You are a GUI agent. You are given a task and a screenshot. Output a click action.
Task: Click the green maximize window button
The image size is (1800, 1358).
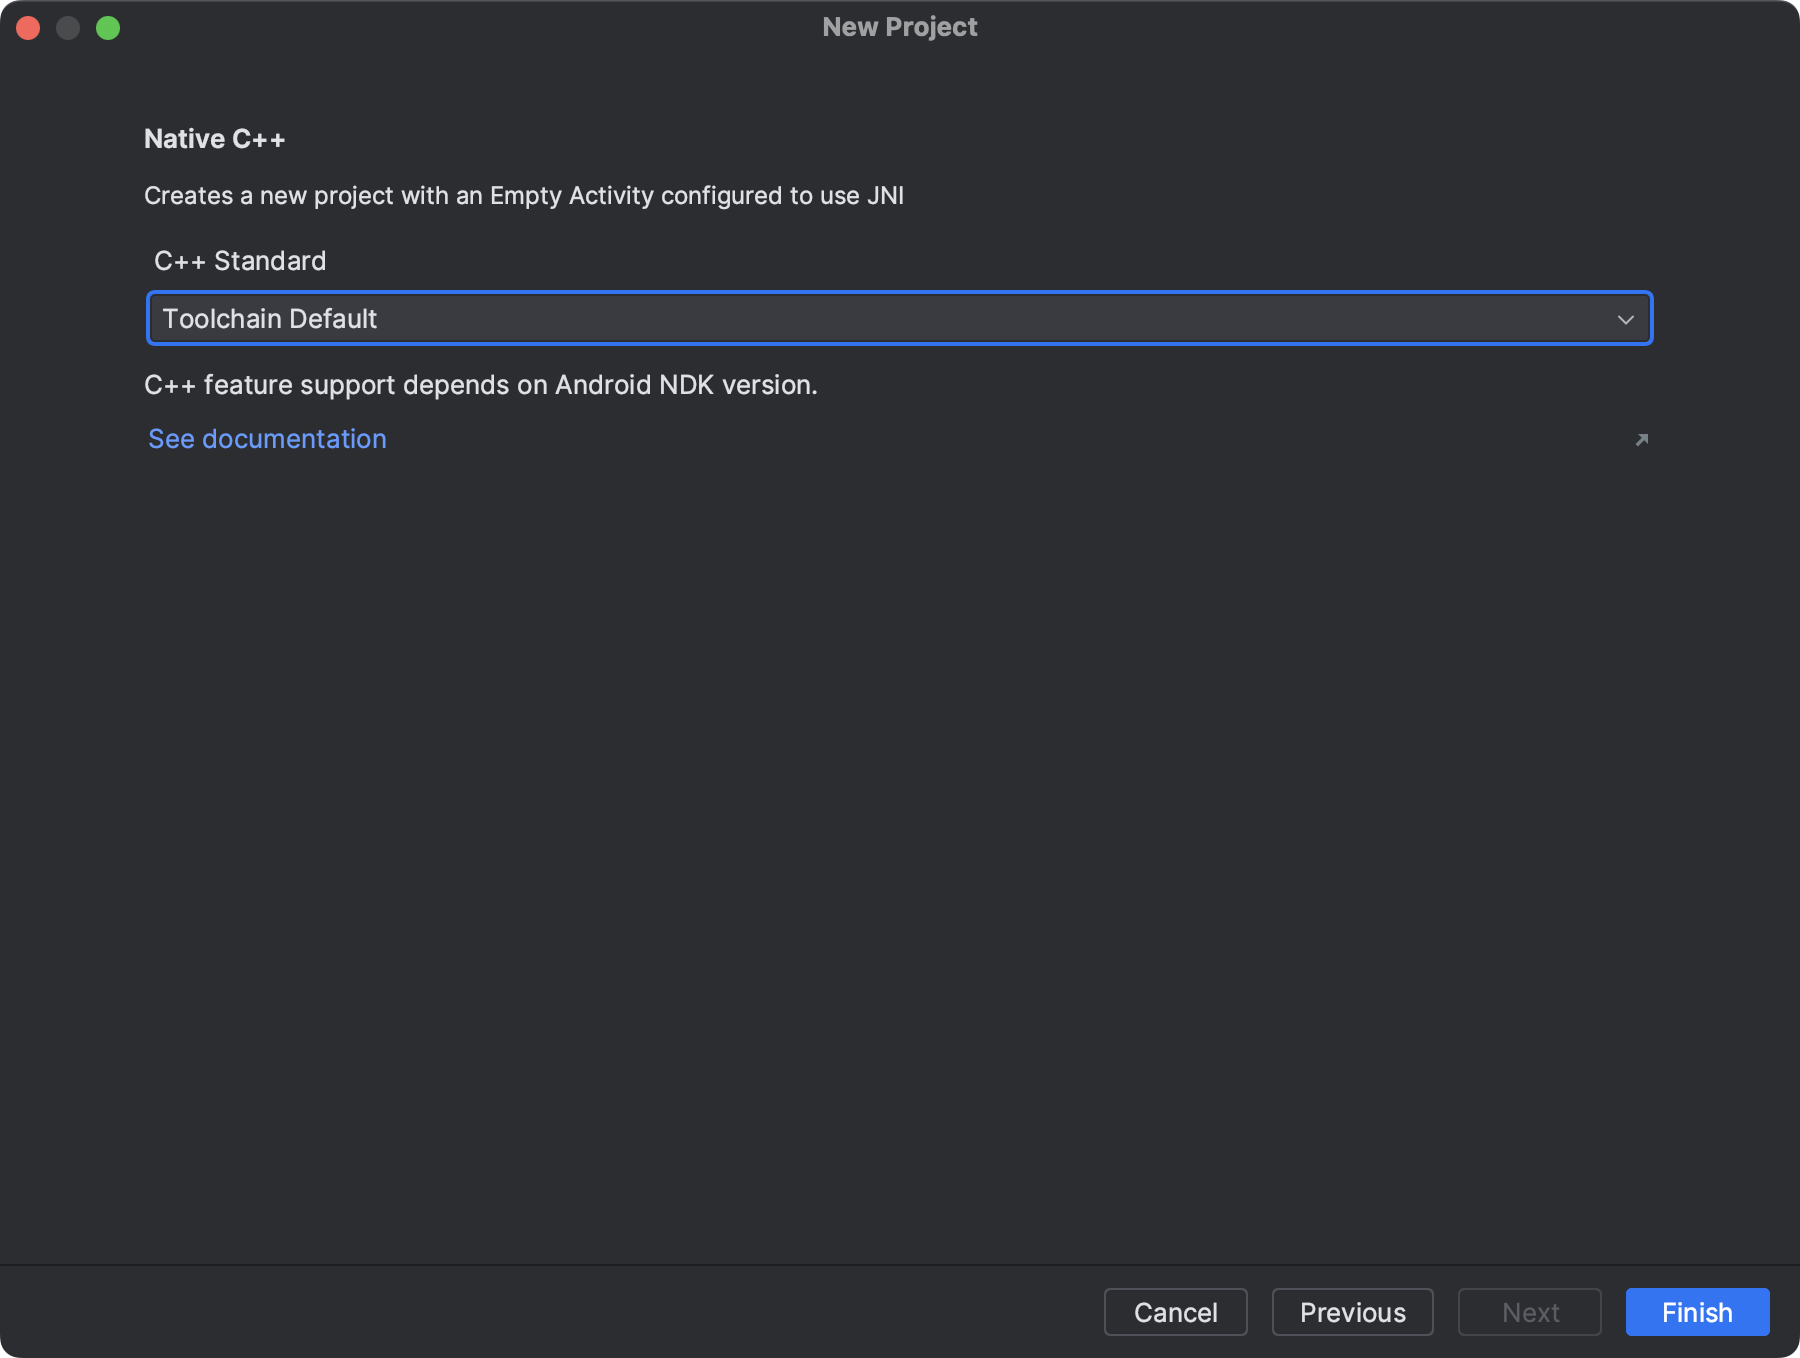pos(108,28)
